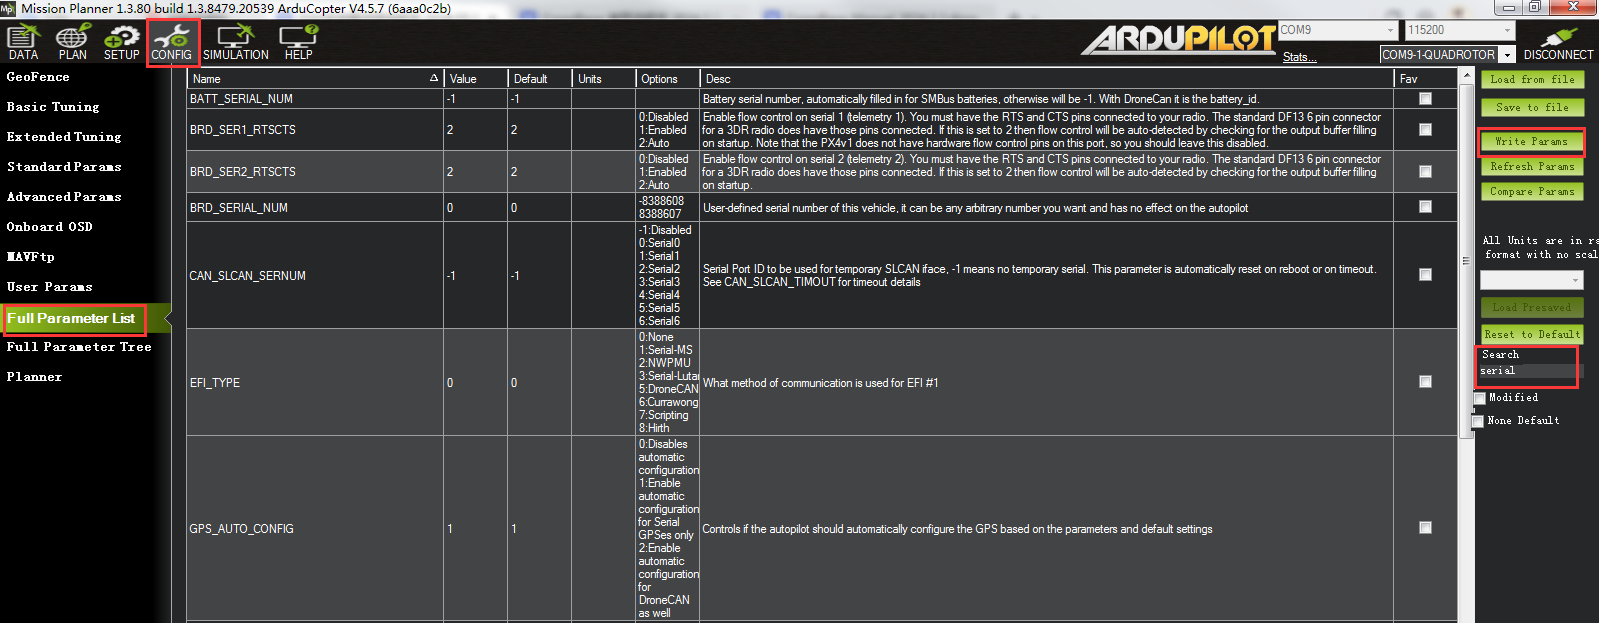Open the 115200 baud rate dropdown
Image resolution: width=1599 pixels, height=623 pixels.
point(1507,30)
